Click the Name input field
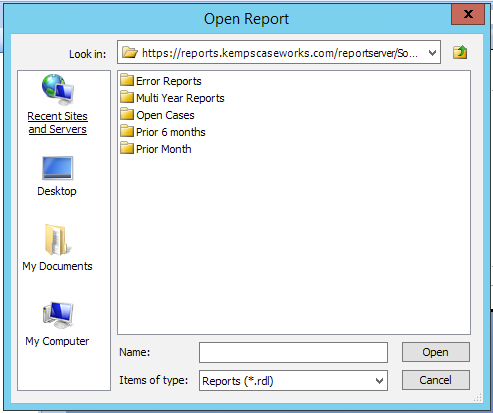Screen dimensions: 493x413 [293, 352]
